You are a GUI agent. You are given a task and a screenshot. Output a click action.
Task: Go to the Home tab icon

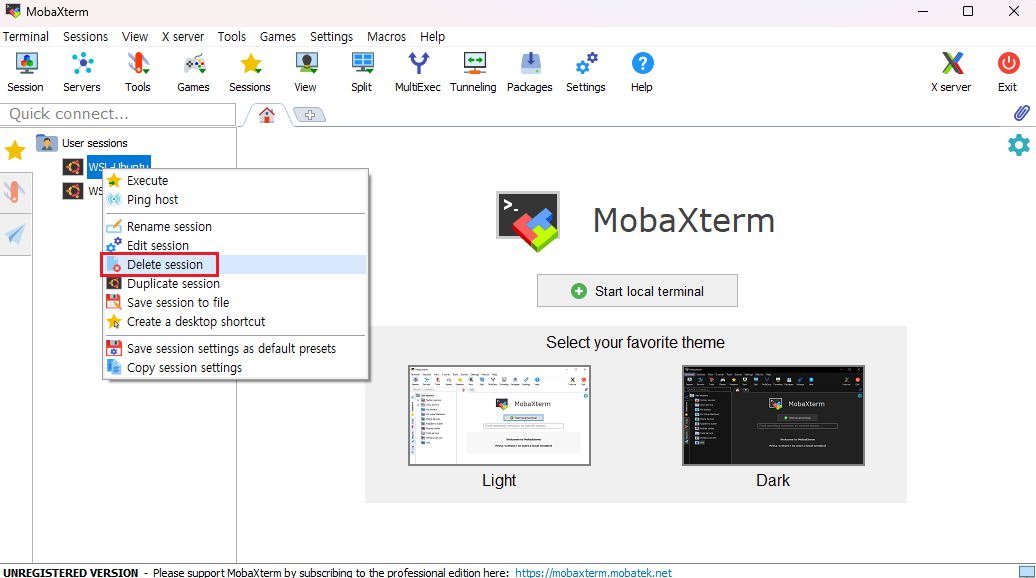point(267,115)
